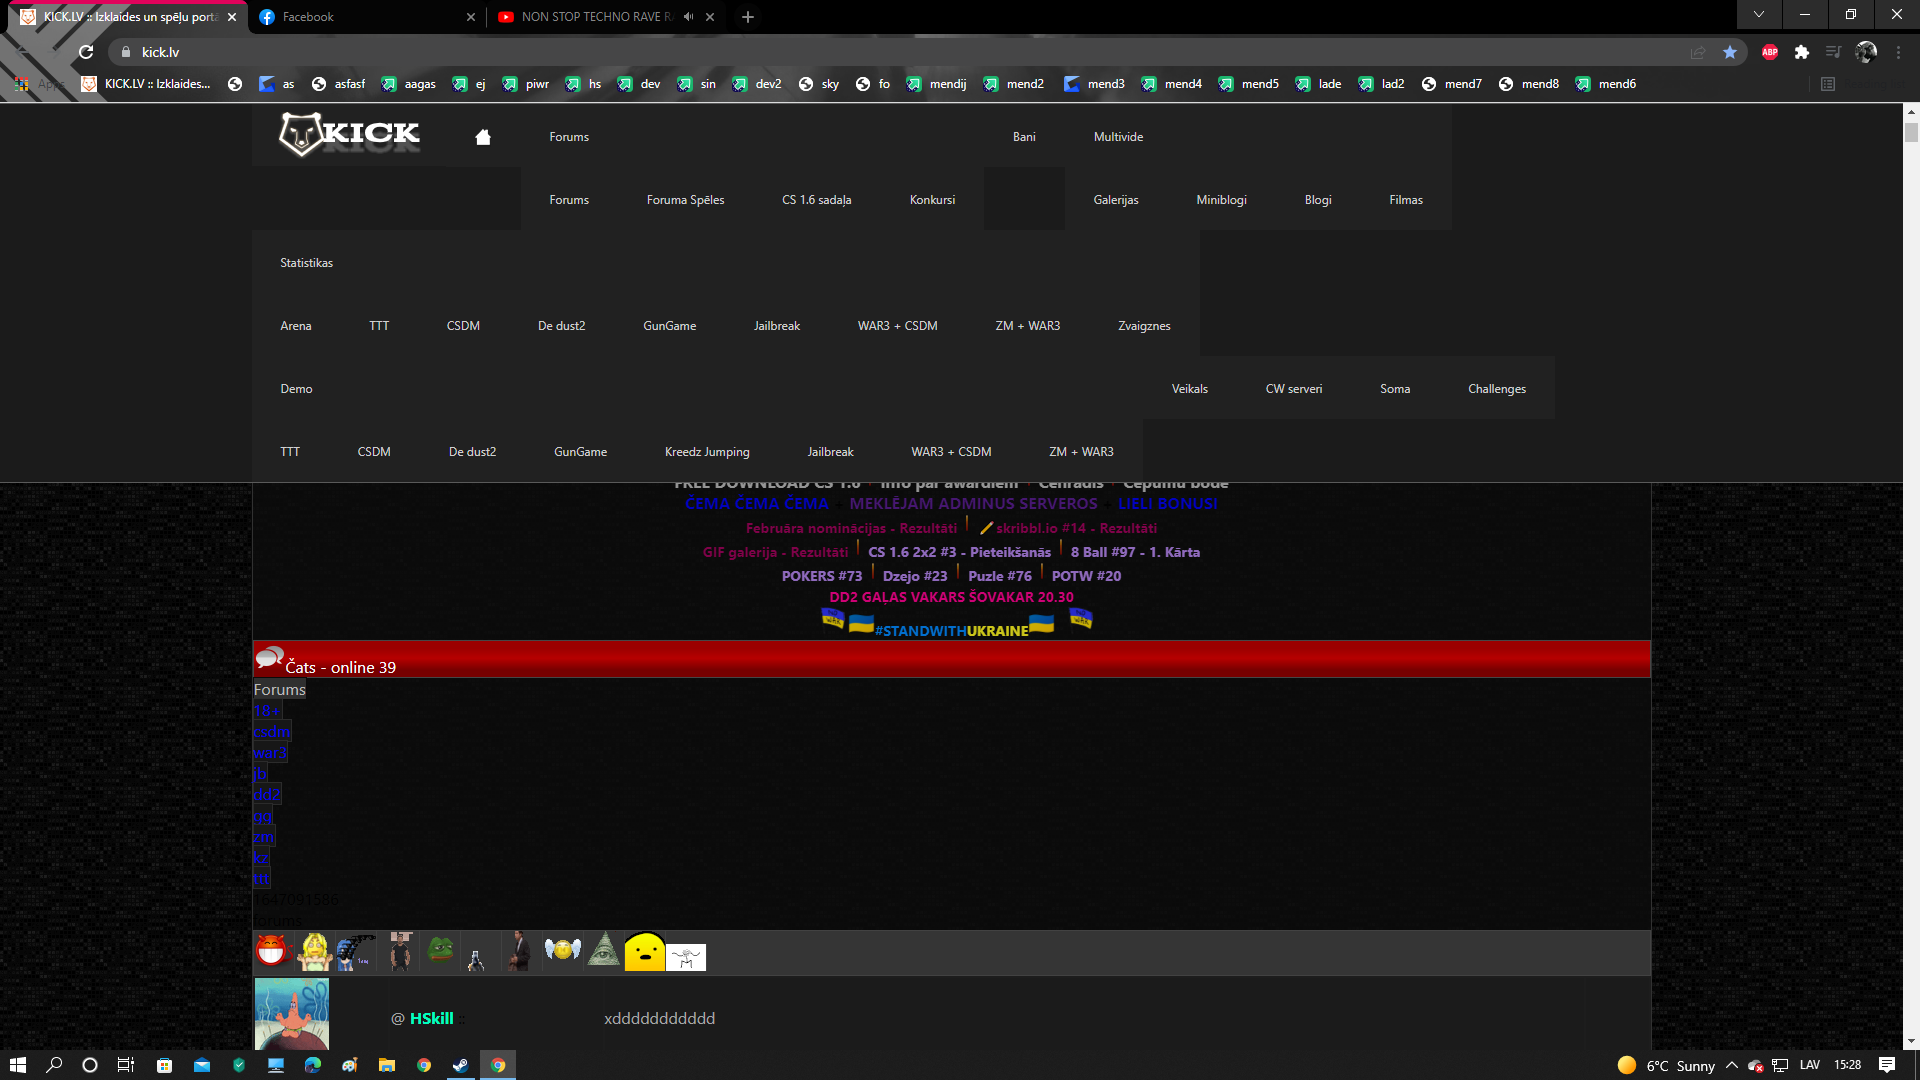The image size is (1920, 1080).
Task: Open the reading list panel icon
Action: click(1828, 84)
